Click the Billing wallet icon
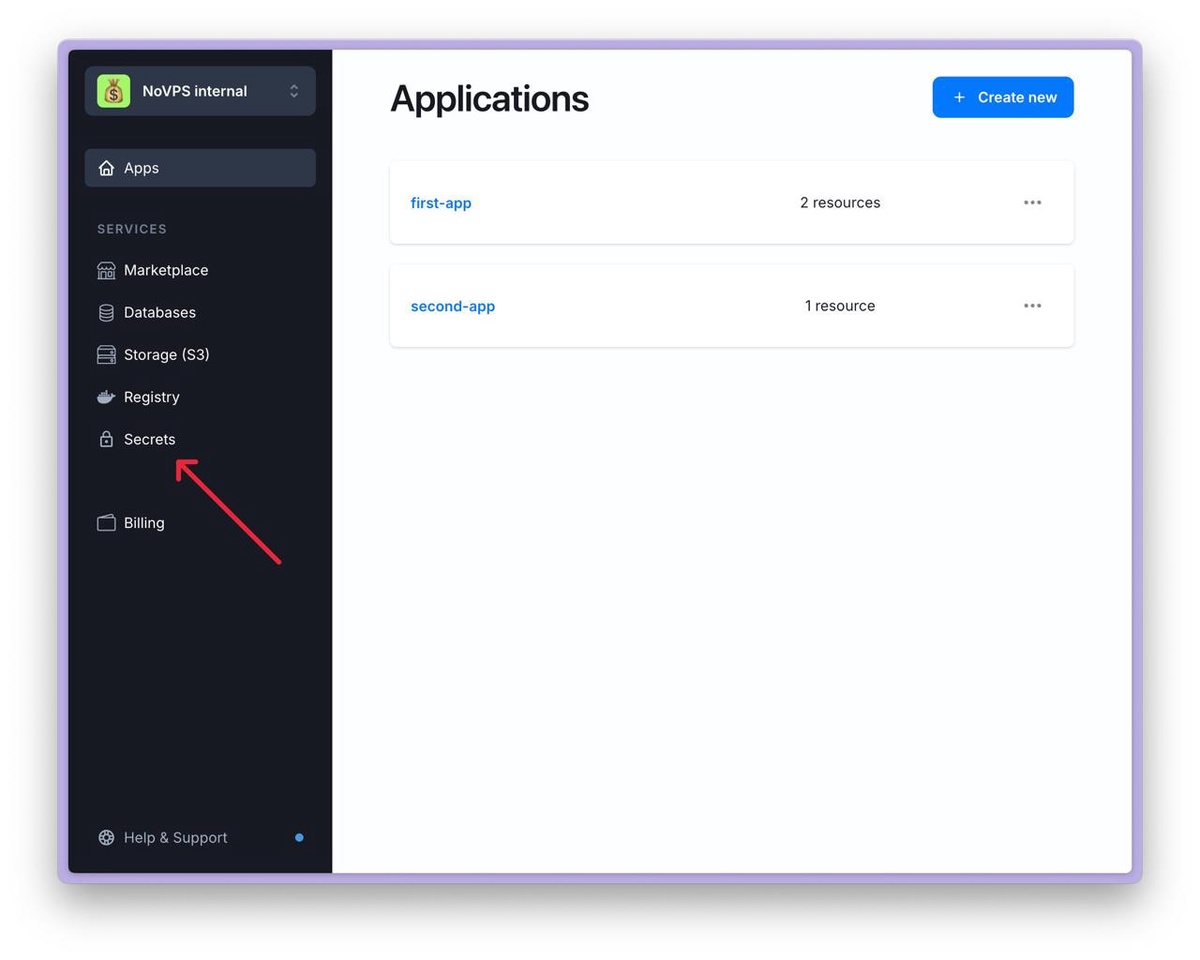 pos(106,523)
